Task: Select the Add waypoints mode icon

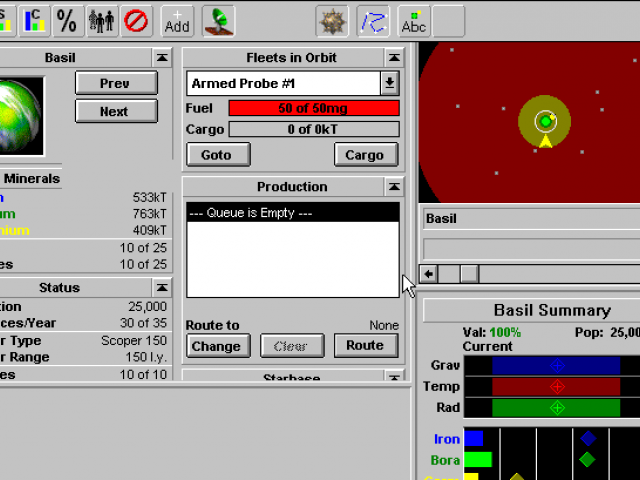Action: [177, 21]
